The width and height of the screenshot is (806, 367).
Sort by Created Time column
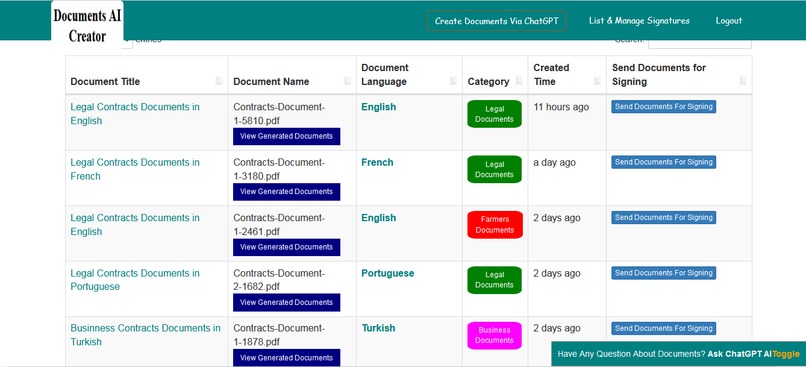[567, 75]
